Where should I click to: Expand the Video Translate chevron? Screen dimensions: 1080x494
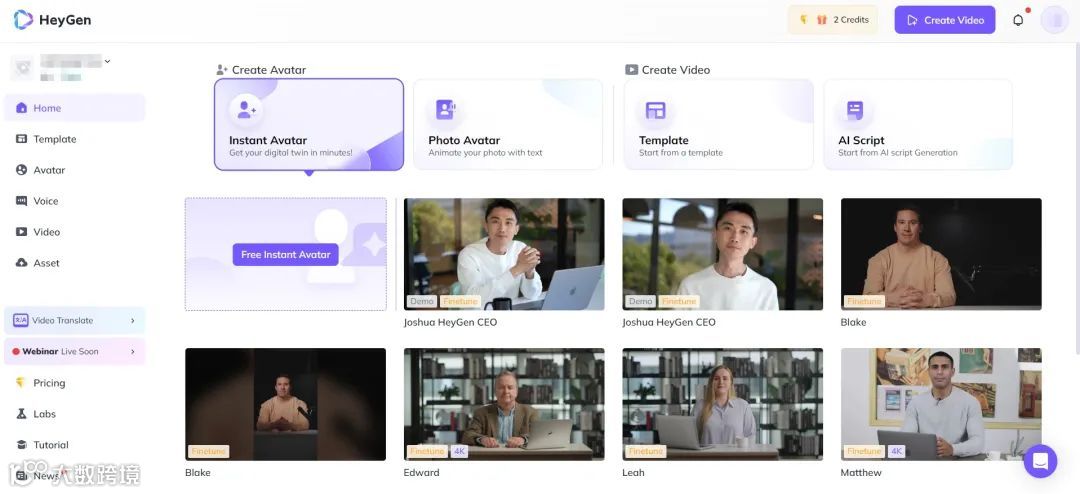(133, 320)
